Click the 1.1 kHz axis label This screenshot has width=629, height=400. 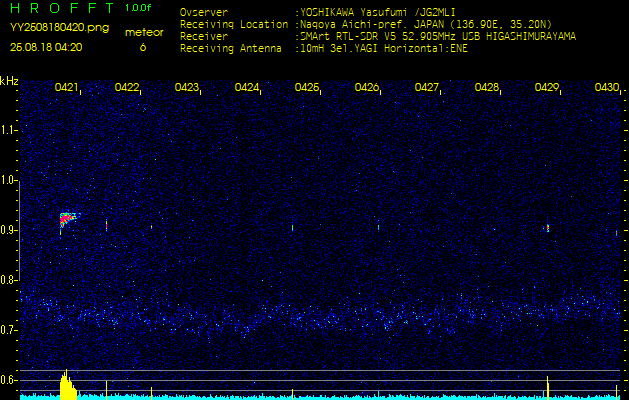pos(7,130)
